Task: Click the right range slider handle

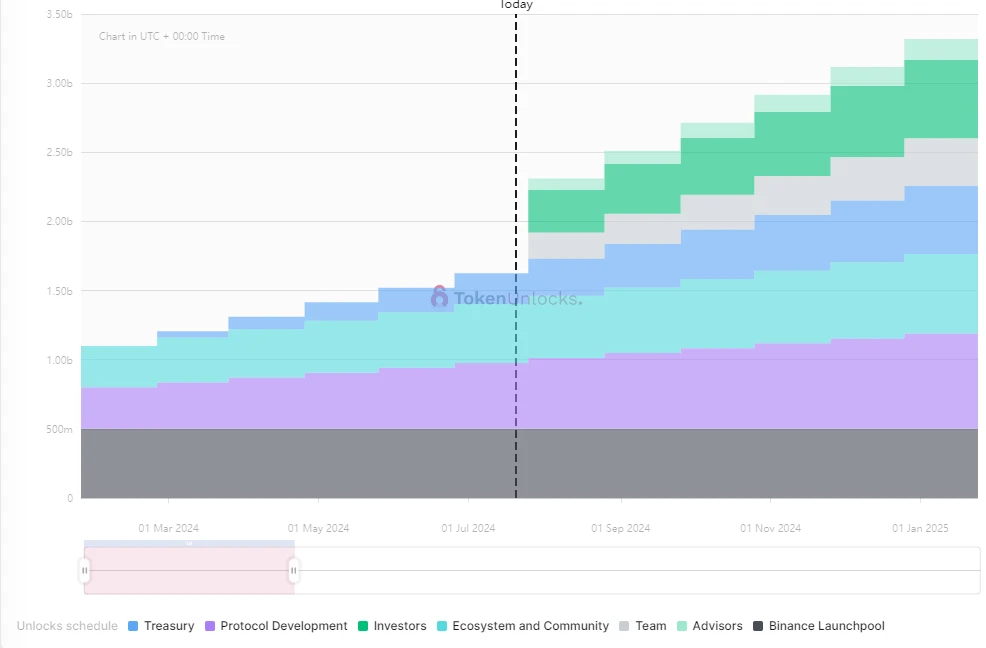Action: click(x=294, y=570)
